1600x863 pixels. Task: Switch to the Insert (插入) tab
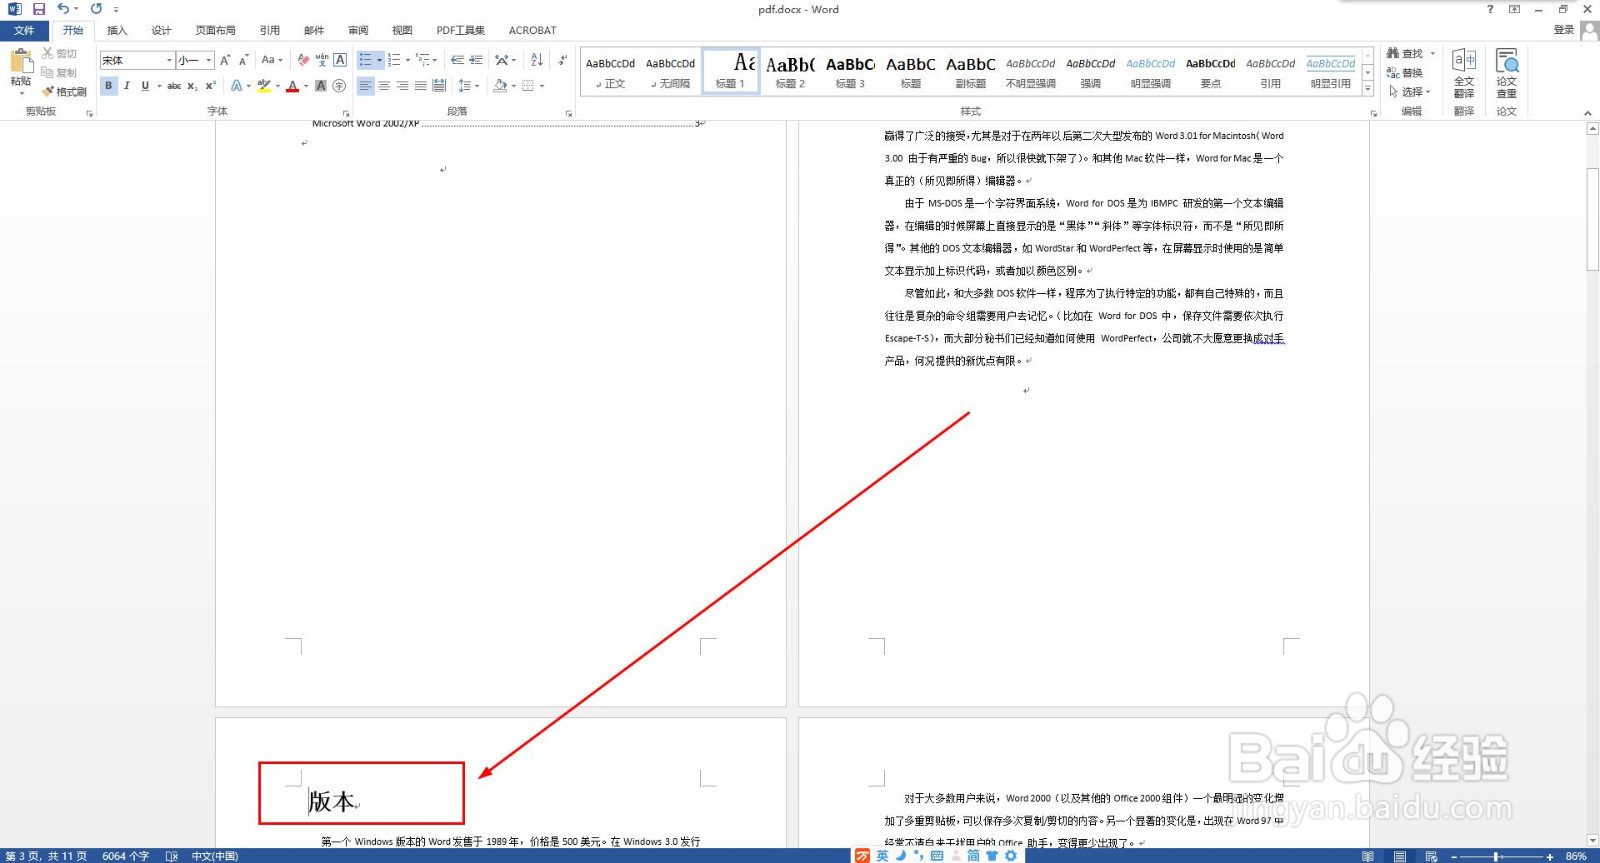(117, 30)
